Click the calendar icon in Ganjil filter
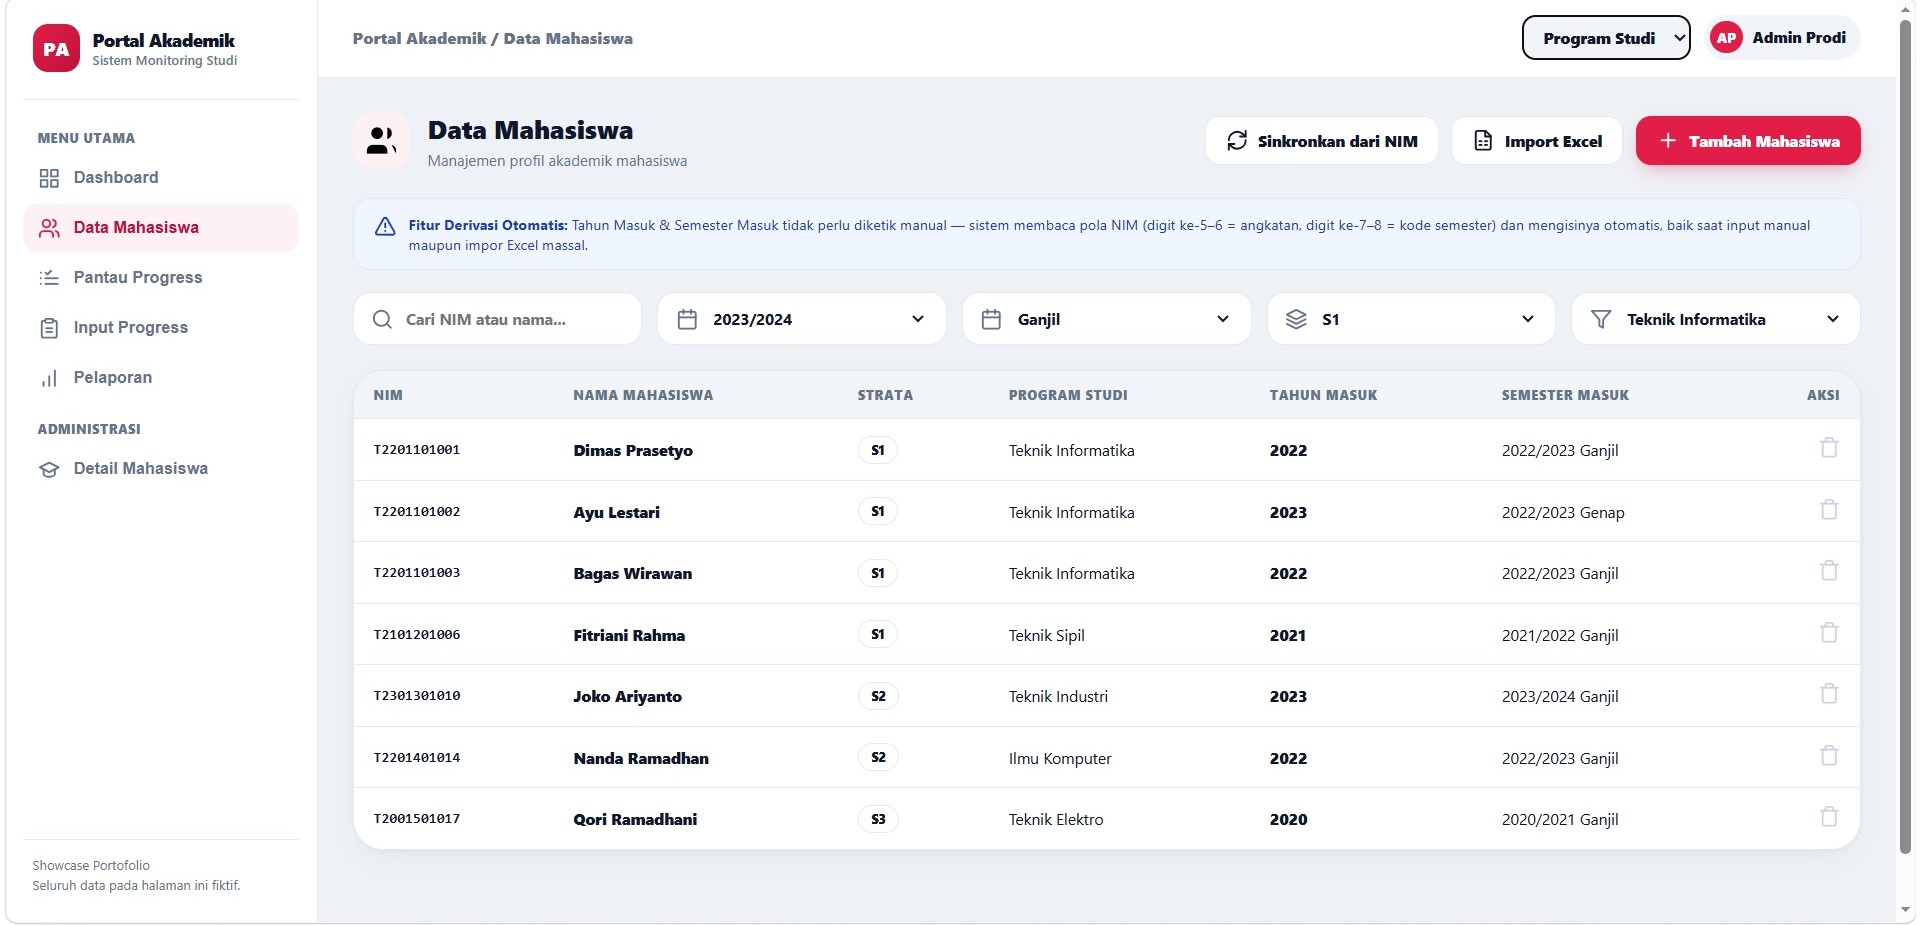This screenshot has width=1920, height=925. [991, 320]
